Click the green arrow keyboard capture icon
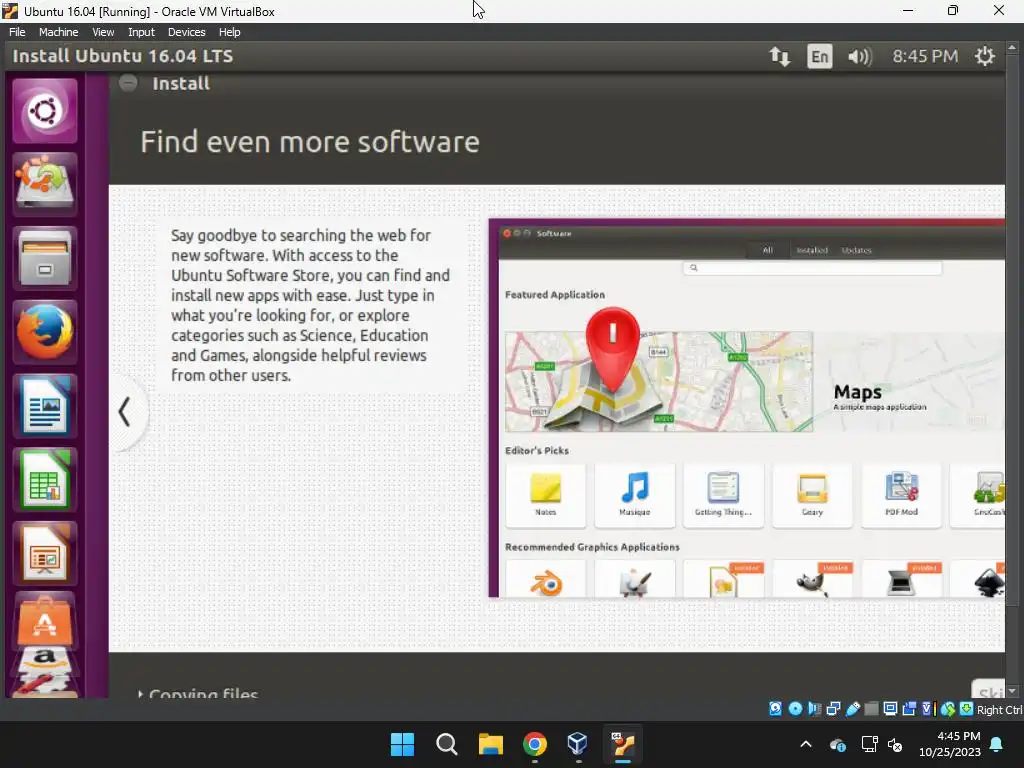The image size is (1024, 768). [x=967, y=709]
